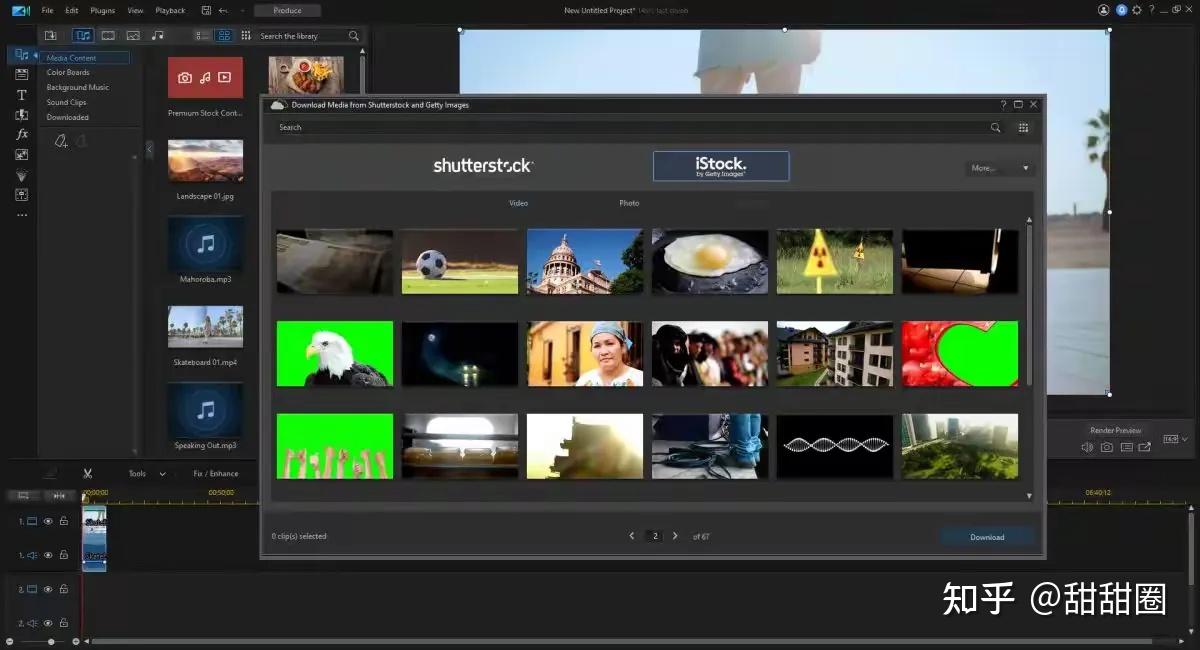This screenshot has height=650, width=1200.
Task: Click the dialog Search field
Action: coord(630,127)
